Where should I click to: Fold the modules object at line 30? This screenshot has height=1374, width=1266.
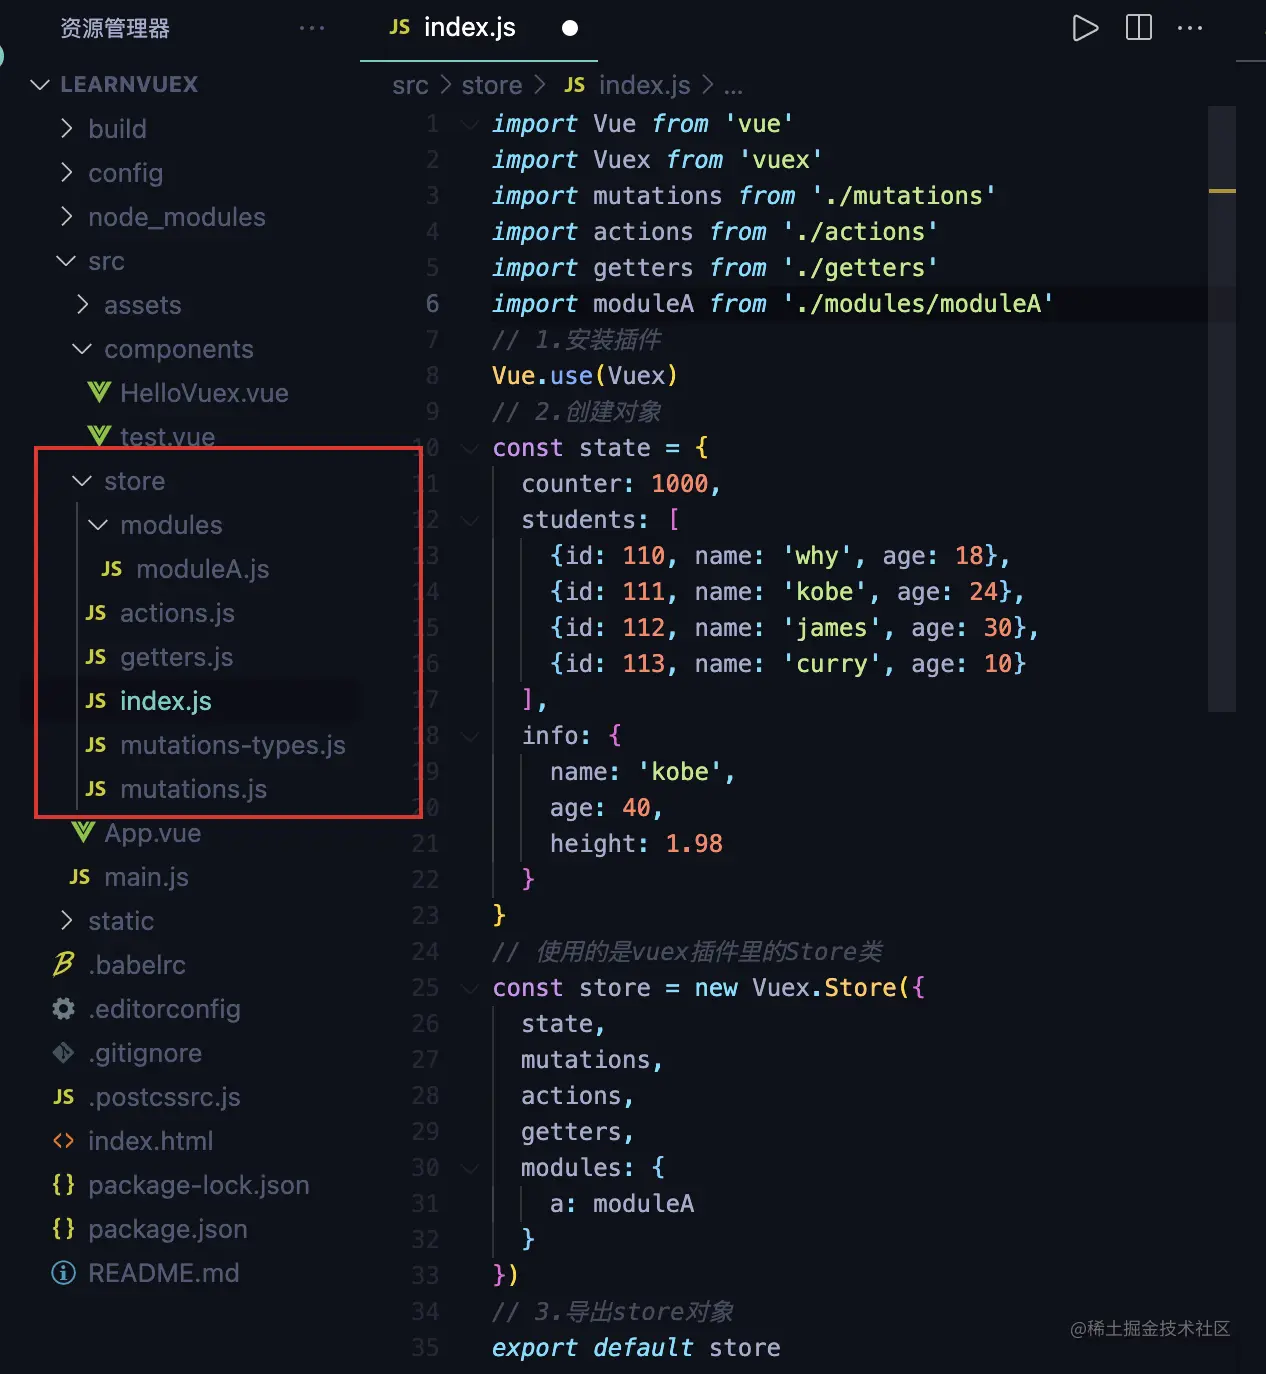470,1168
